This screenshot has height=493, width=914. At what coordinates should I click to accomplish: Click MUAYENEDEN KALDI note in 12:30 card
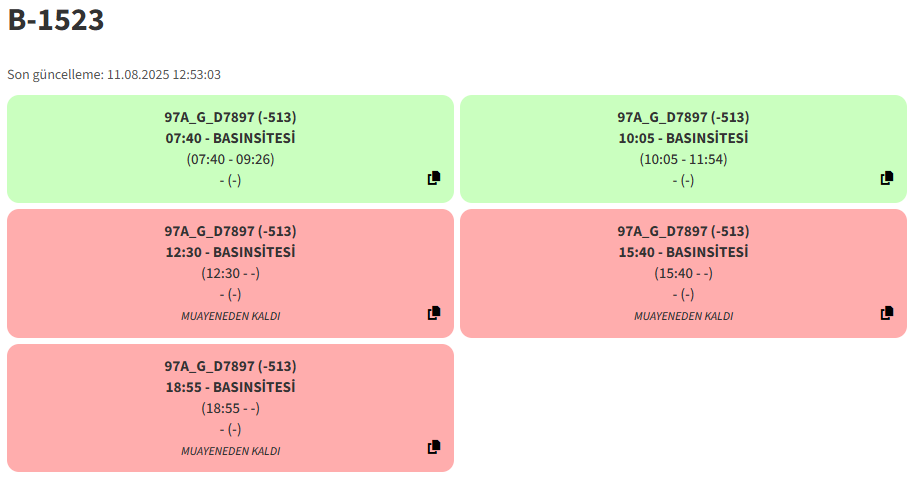[x=230, y=316]
